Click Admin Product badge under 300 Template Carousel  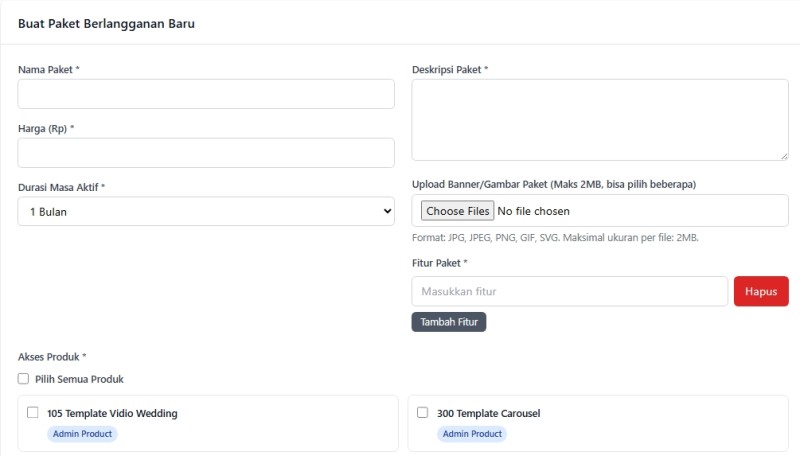coord(472,434)
